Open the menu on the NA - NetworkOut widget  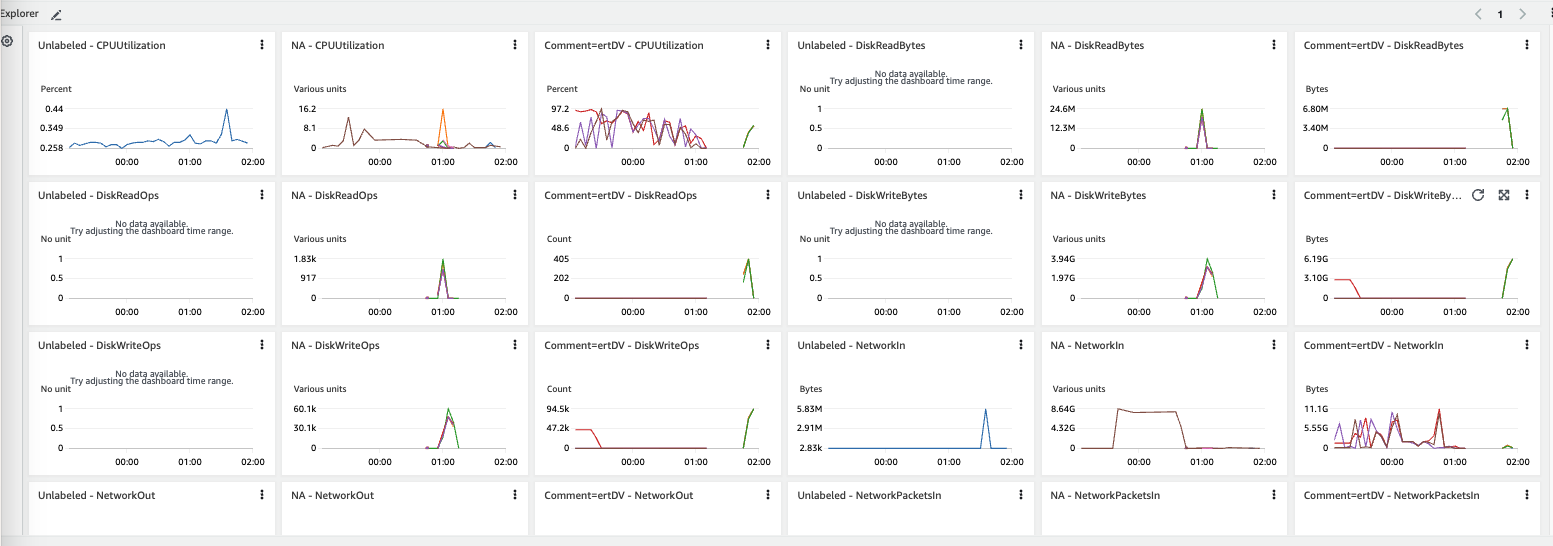515,495
